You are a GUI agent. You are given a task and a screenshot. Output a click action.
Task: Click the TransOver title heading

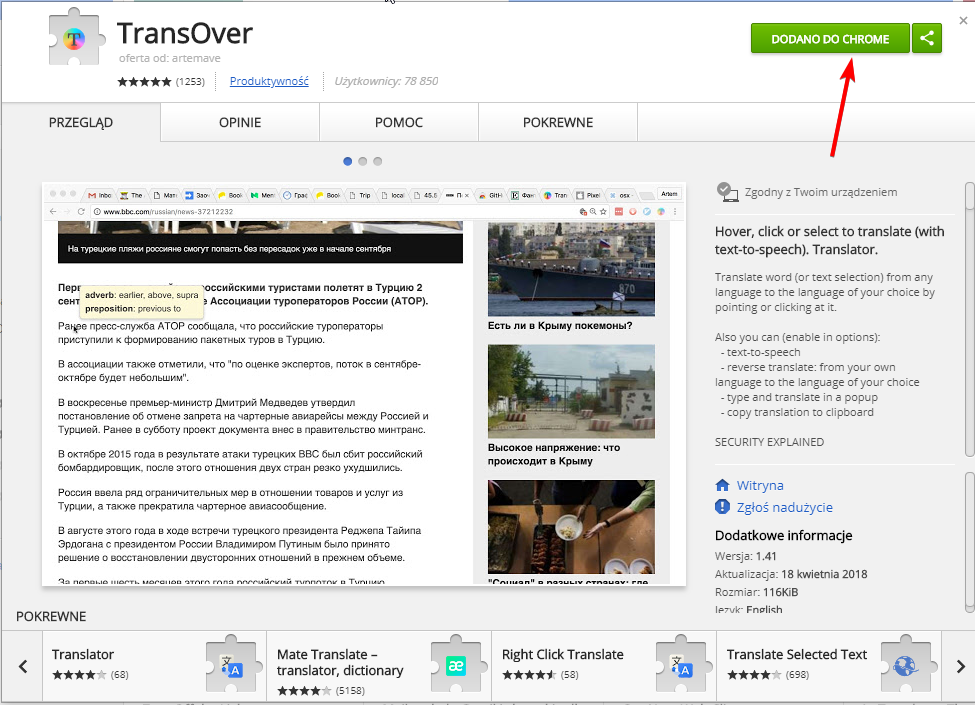185,33
